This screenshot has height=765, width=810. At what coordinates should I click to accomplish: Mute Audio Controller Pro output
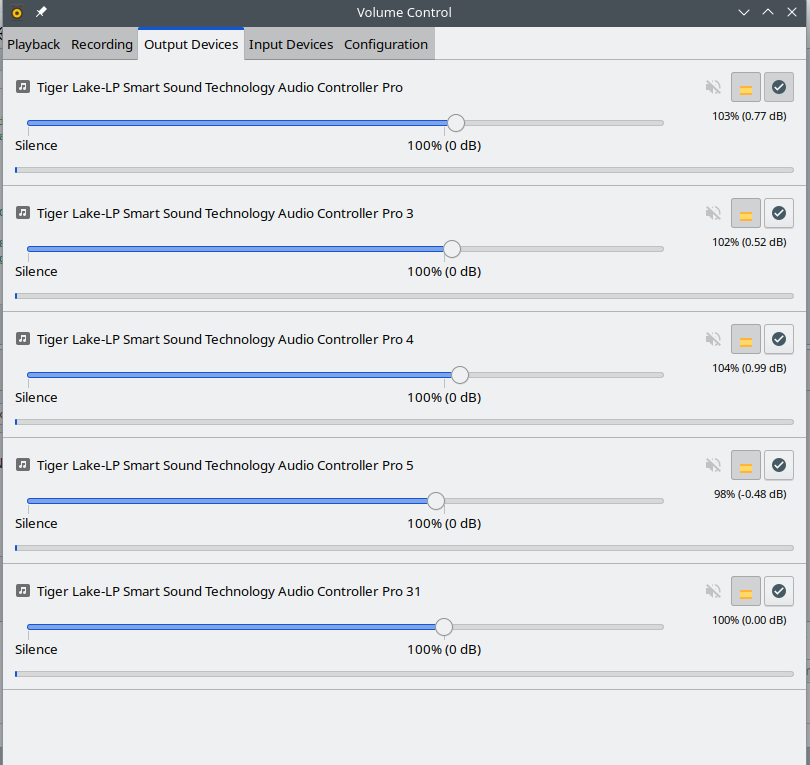[713, 87]
